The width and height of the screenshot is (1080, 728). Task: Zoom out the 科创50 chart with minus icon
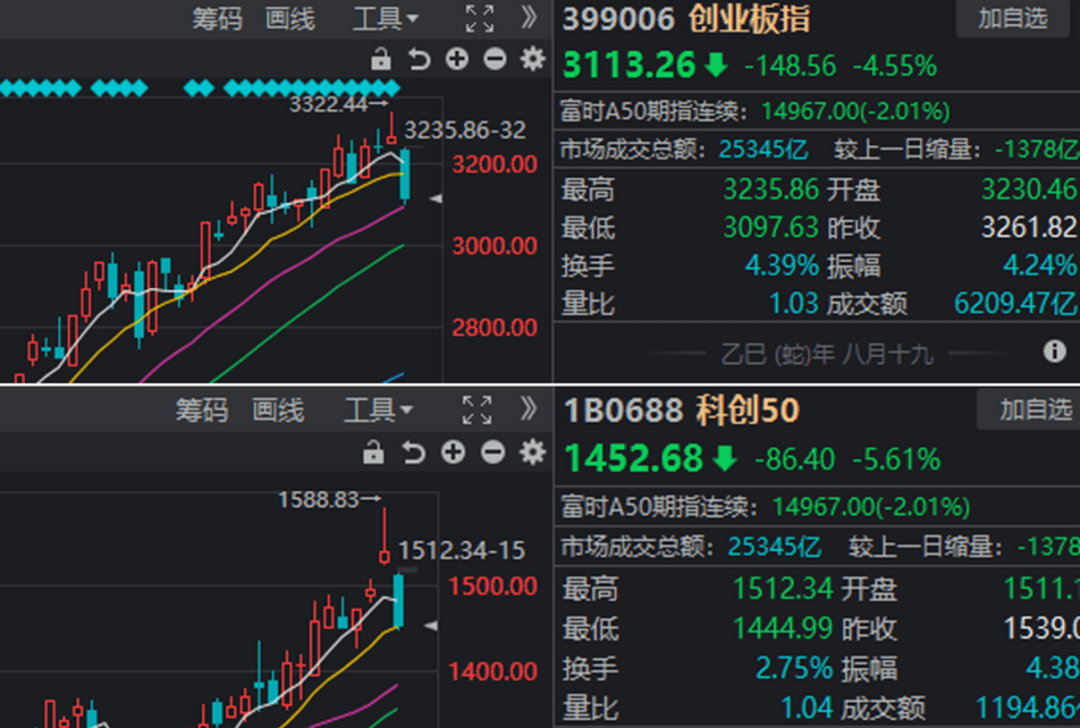click(x=490, y=452)
